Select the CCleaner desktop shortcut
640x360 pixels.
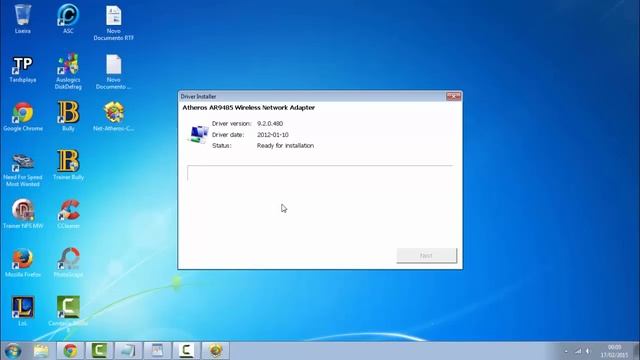(x=69, y=213)
